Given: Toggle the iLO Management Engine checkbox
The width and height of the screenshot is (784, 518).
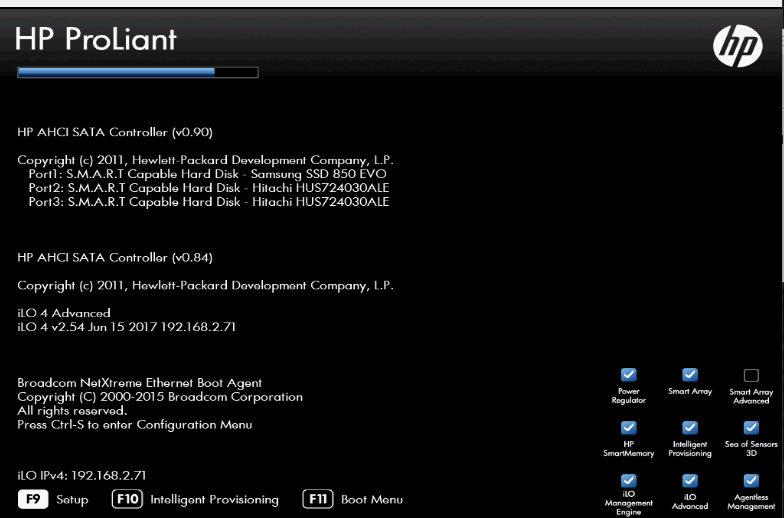Looking at the screenshot, I should pos(629,480).
